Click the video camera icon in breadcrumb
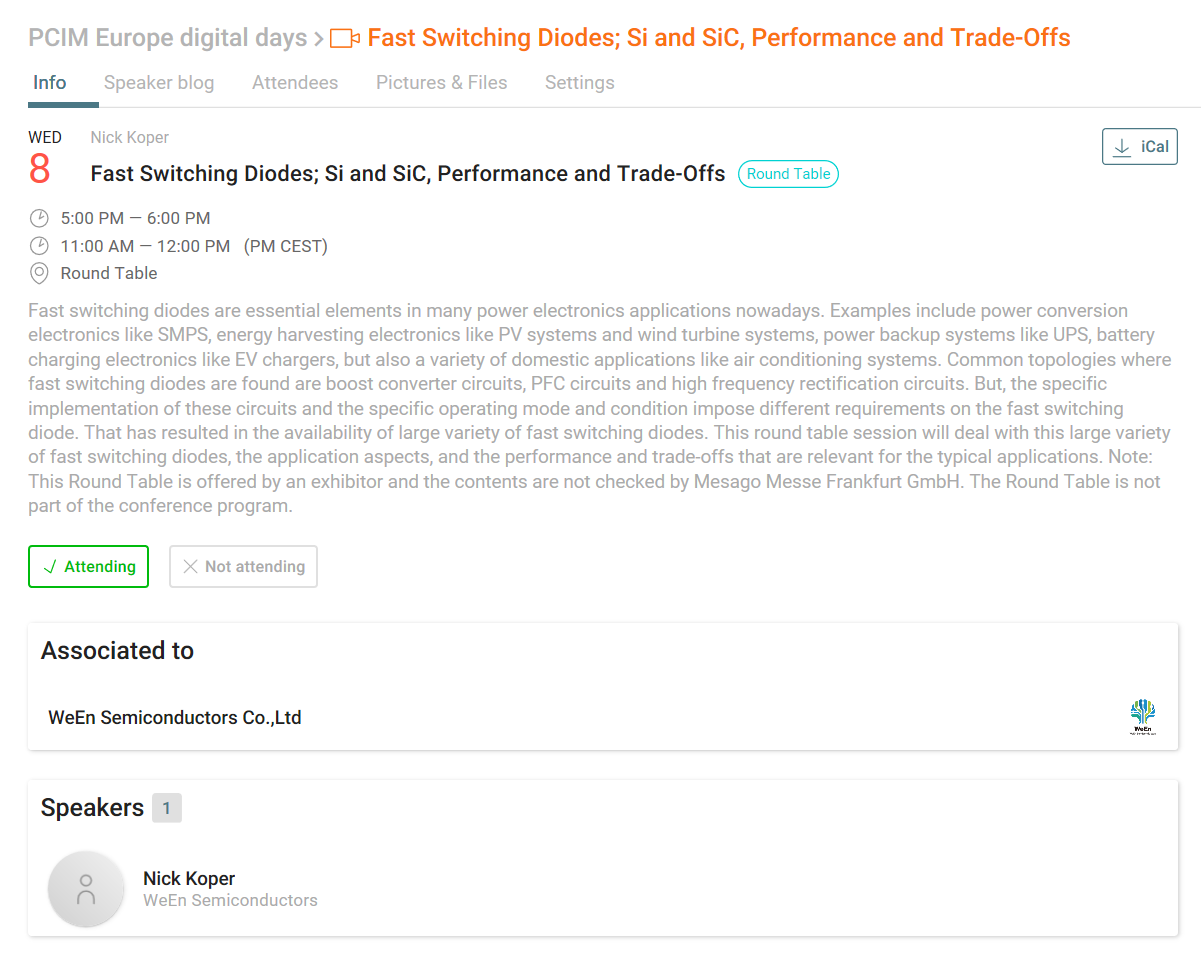Screen dimensions: 1201x966 (x=344, y=39)
